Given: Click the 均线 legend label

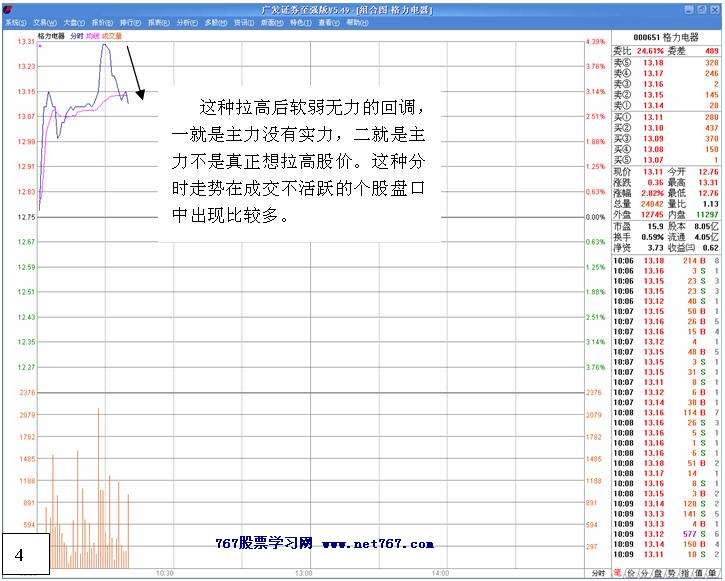Looking at the screenshot, I should (92, 36).
